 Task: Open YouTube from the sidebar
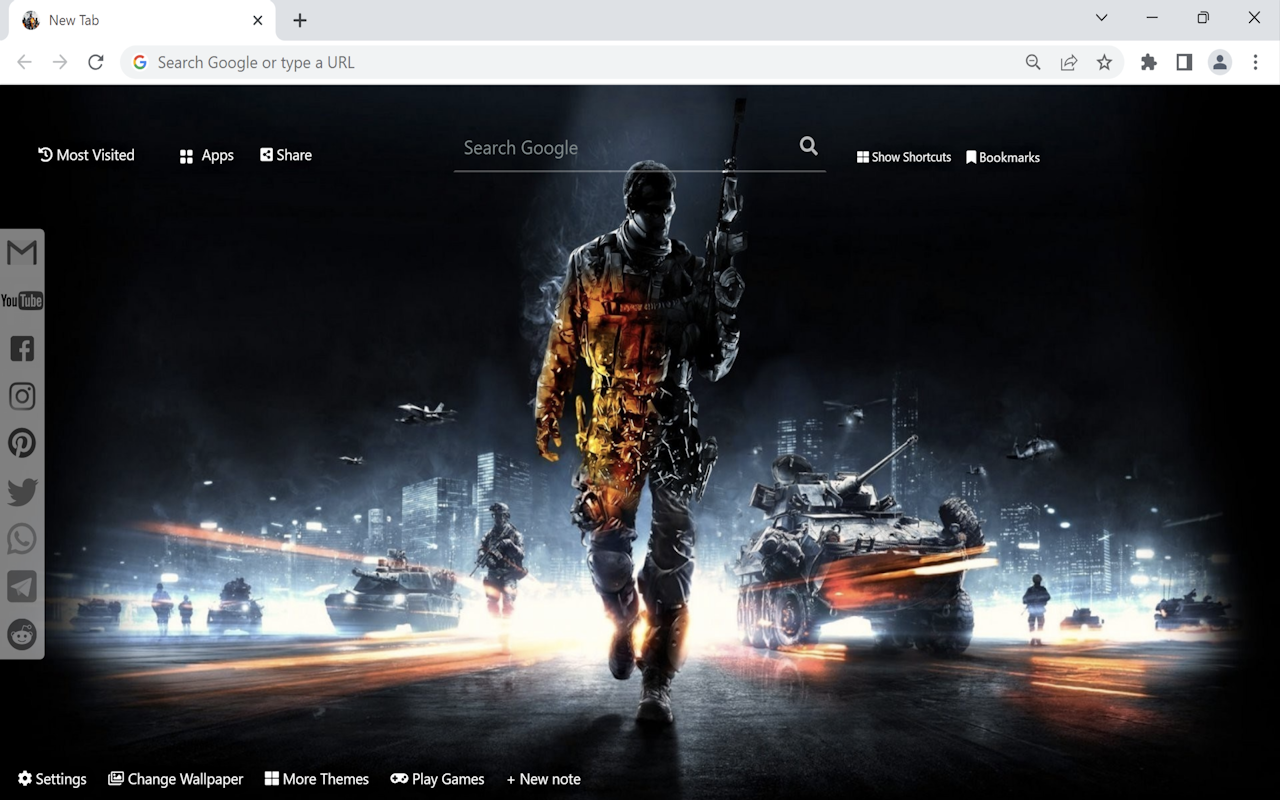pyautogui.click(x=22, y=301)
